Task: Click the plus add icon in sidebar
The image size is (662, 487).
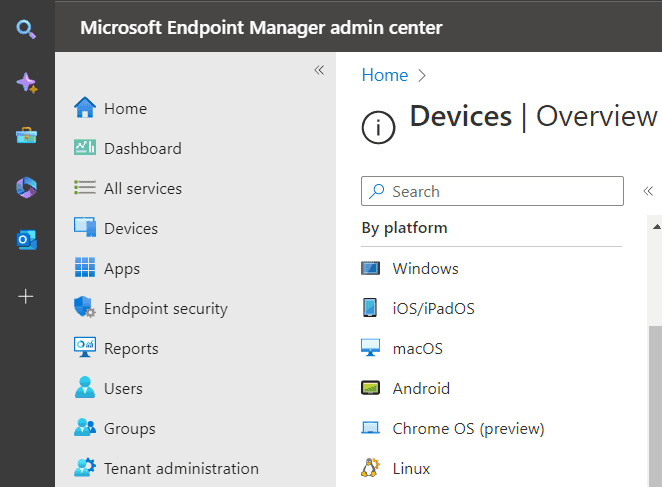Action: tap(26, 297)
